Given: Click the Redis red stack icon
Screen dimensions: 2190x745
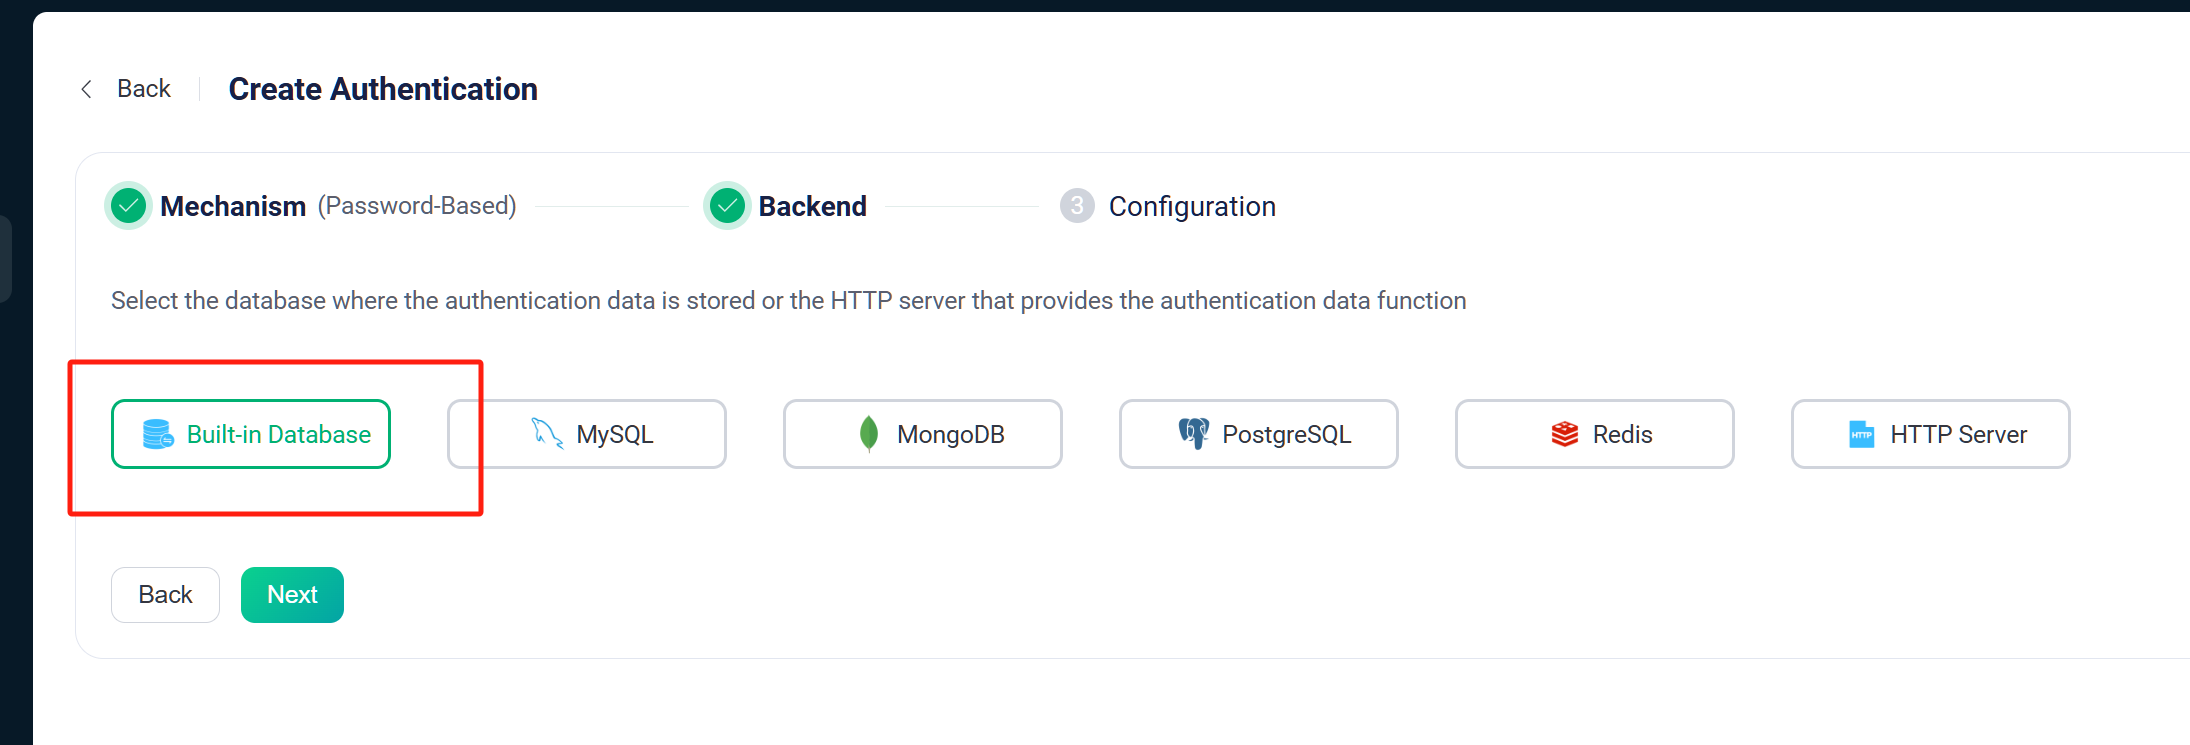Looking at the screenshot, I should [1565, 434].
